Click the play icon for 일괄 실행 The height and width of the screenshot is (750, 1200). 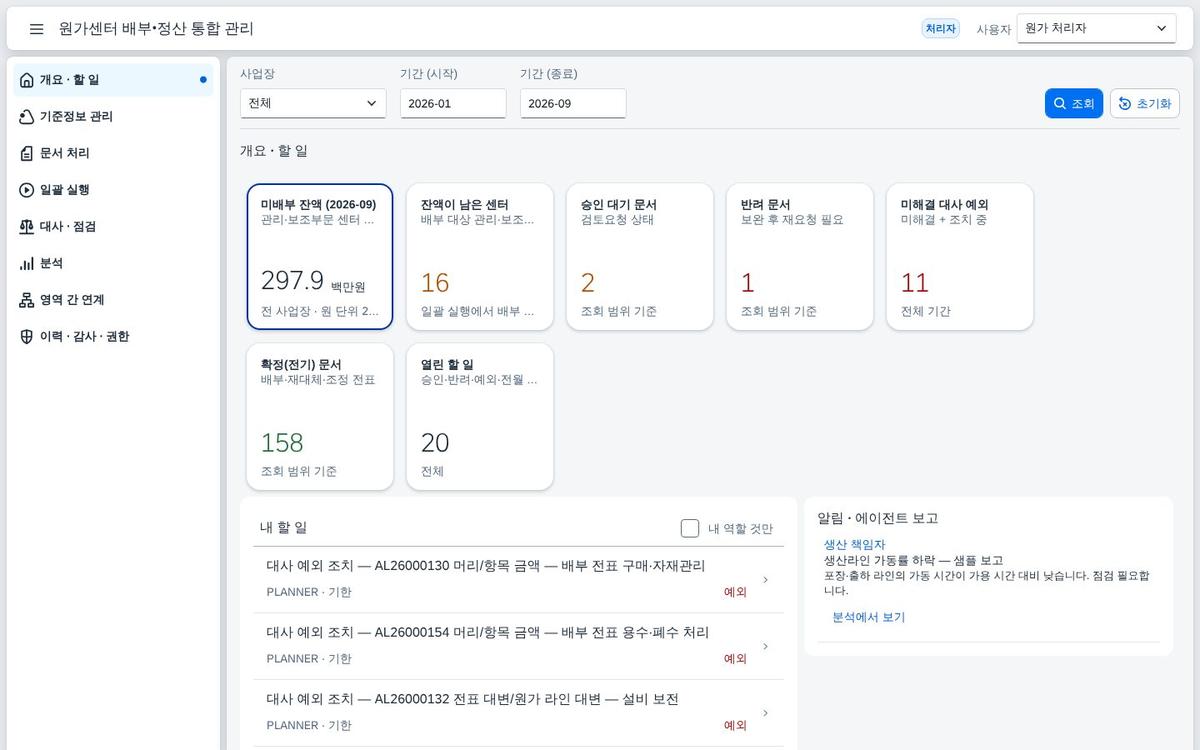coord(26,190)
